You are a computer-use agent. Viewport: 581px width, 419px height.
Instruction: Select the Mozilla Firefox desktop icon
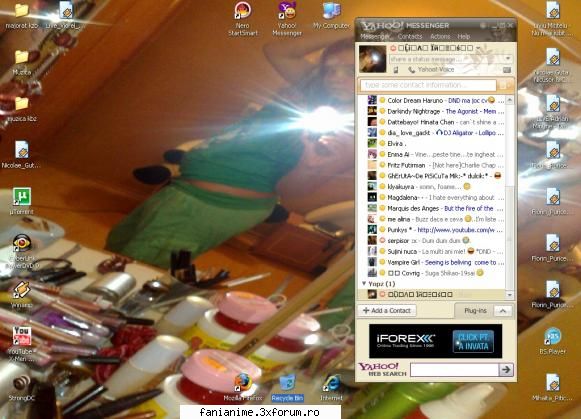click(x=243, y=388)
